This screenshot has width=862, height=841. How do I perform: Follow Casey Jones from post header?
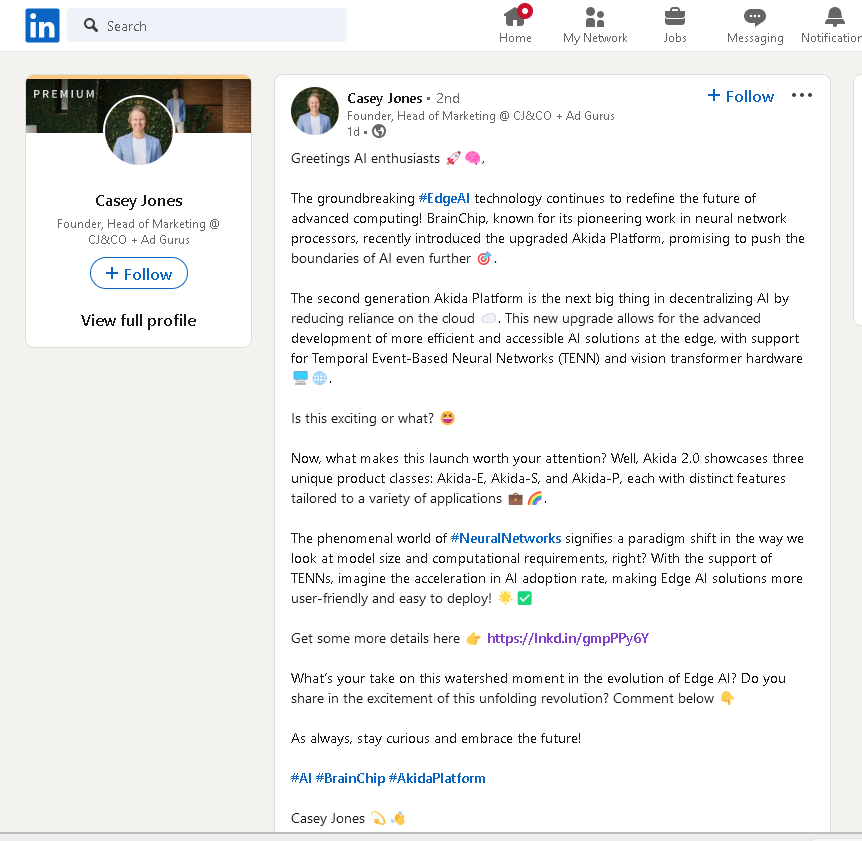741,96
